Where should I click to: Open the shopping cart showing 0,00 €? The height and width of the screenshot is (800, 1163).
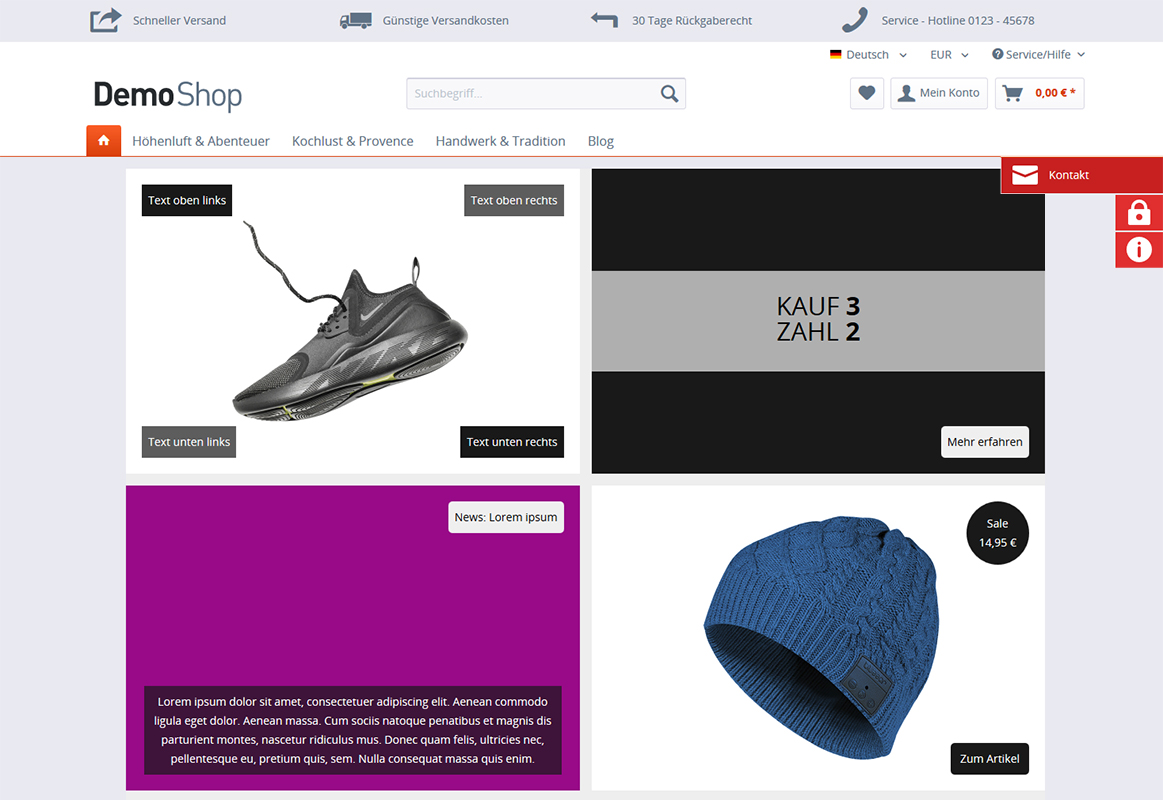click(1039, 93)
